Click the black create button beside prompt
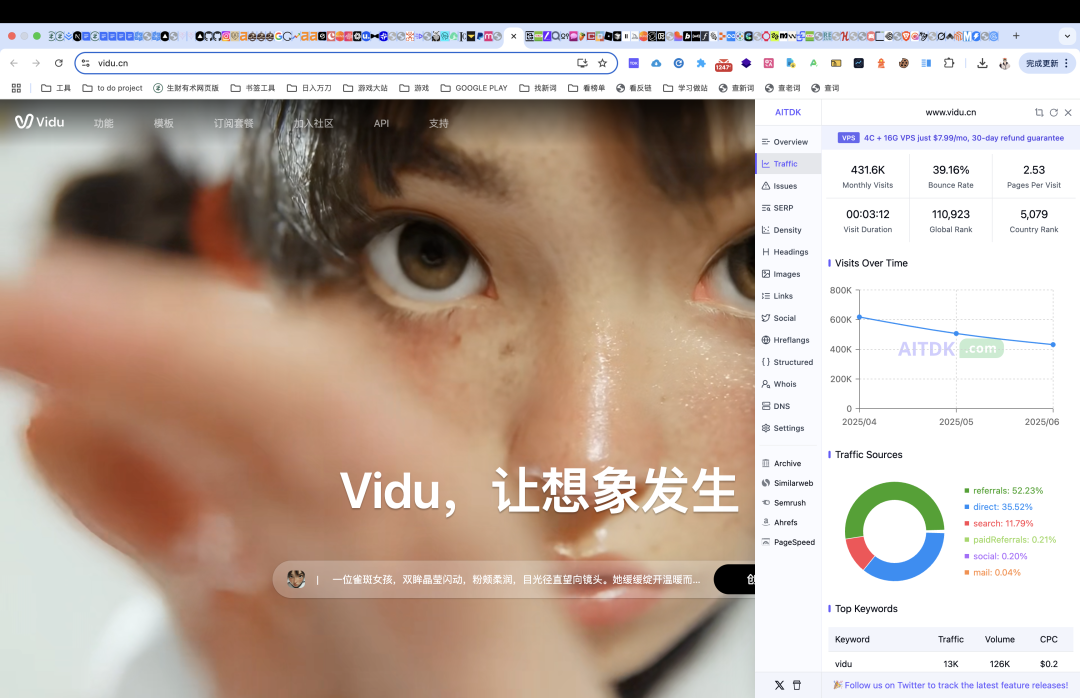 point(734,579)
